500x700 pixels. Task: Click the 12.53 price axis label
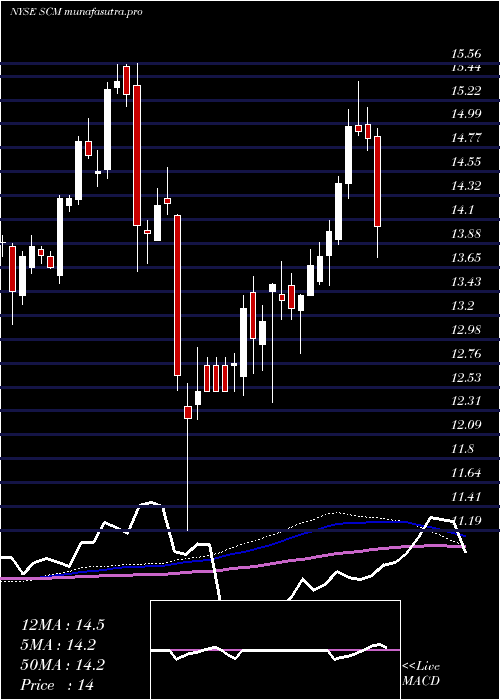[466, 378]
